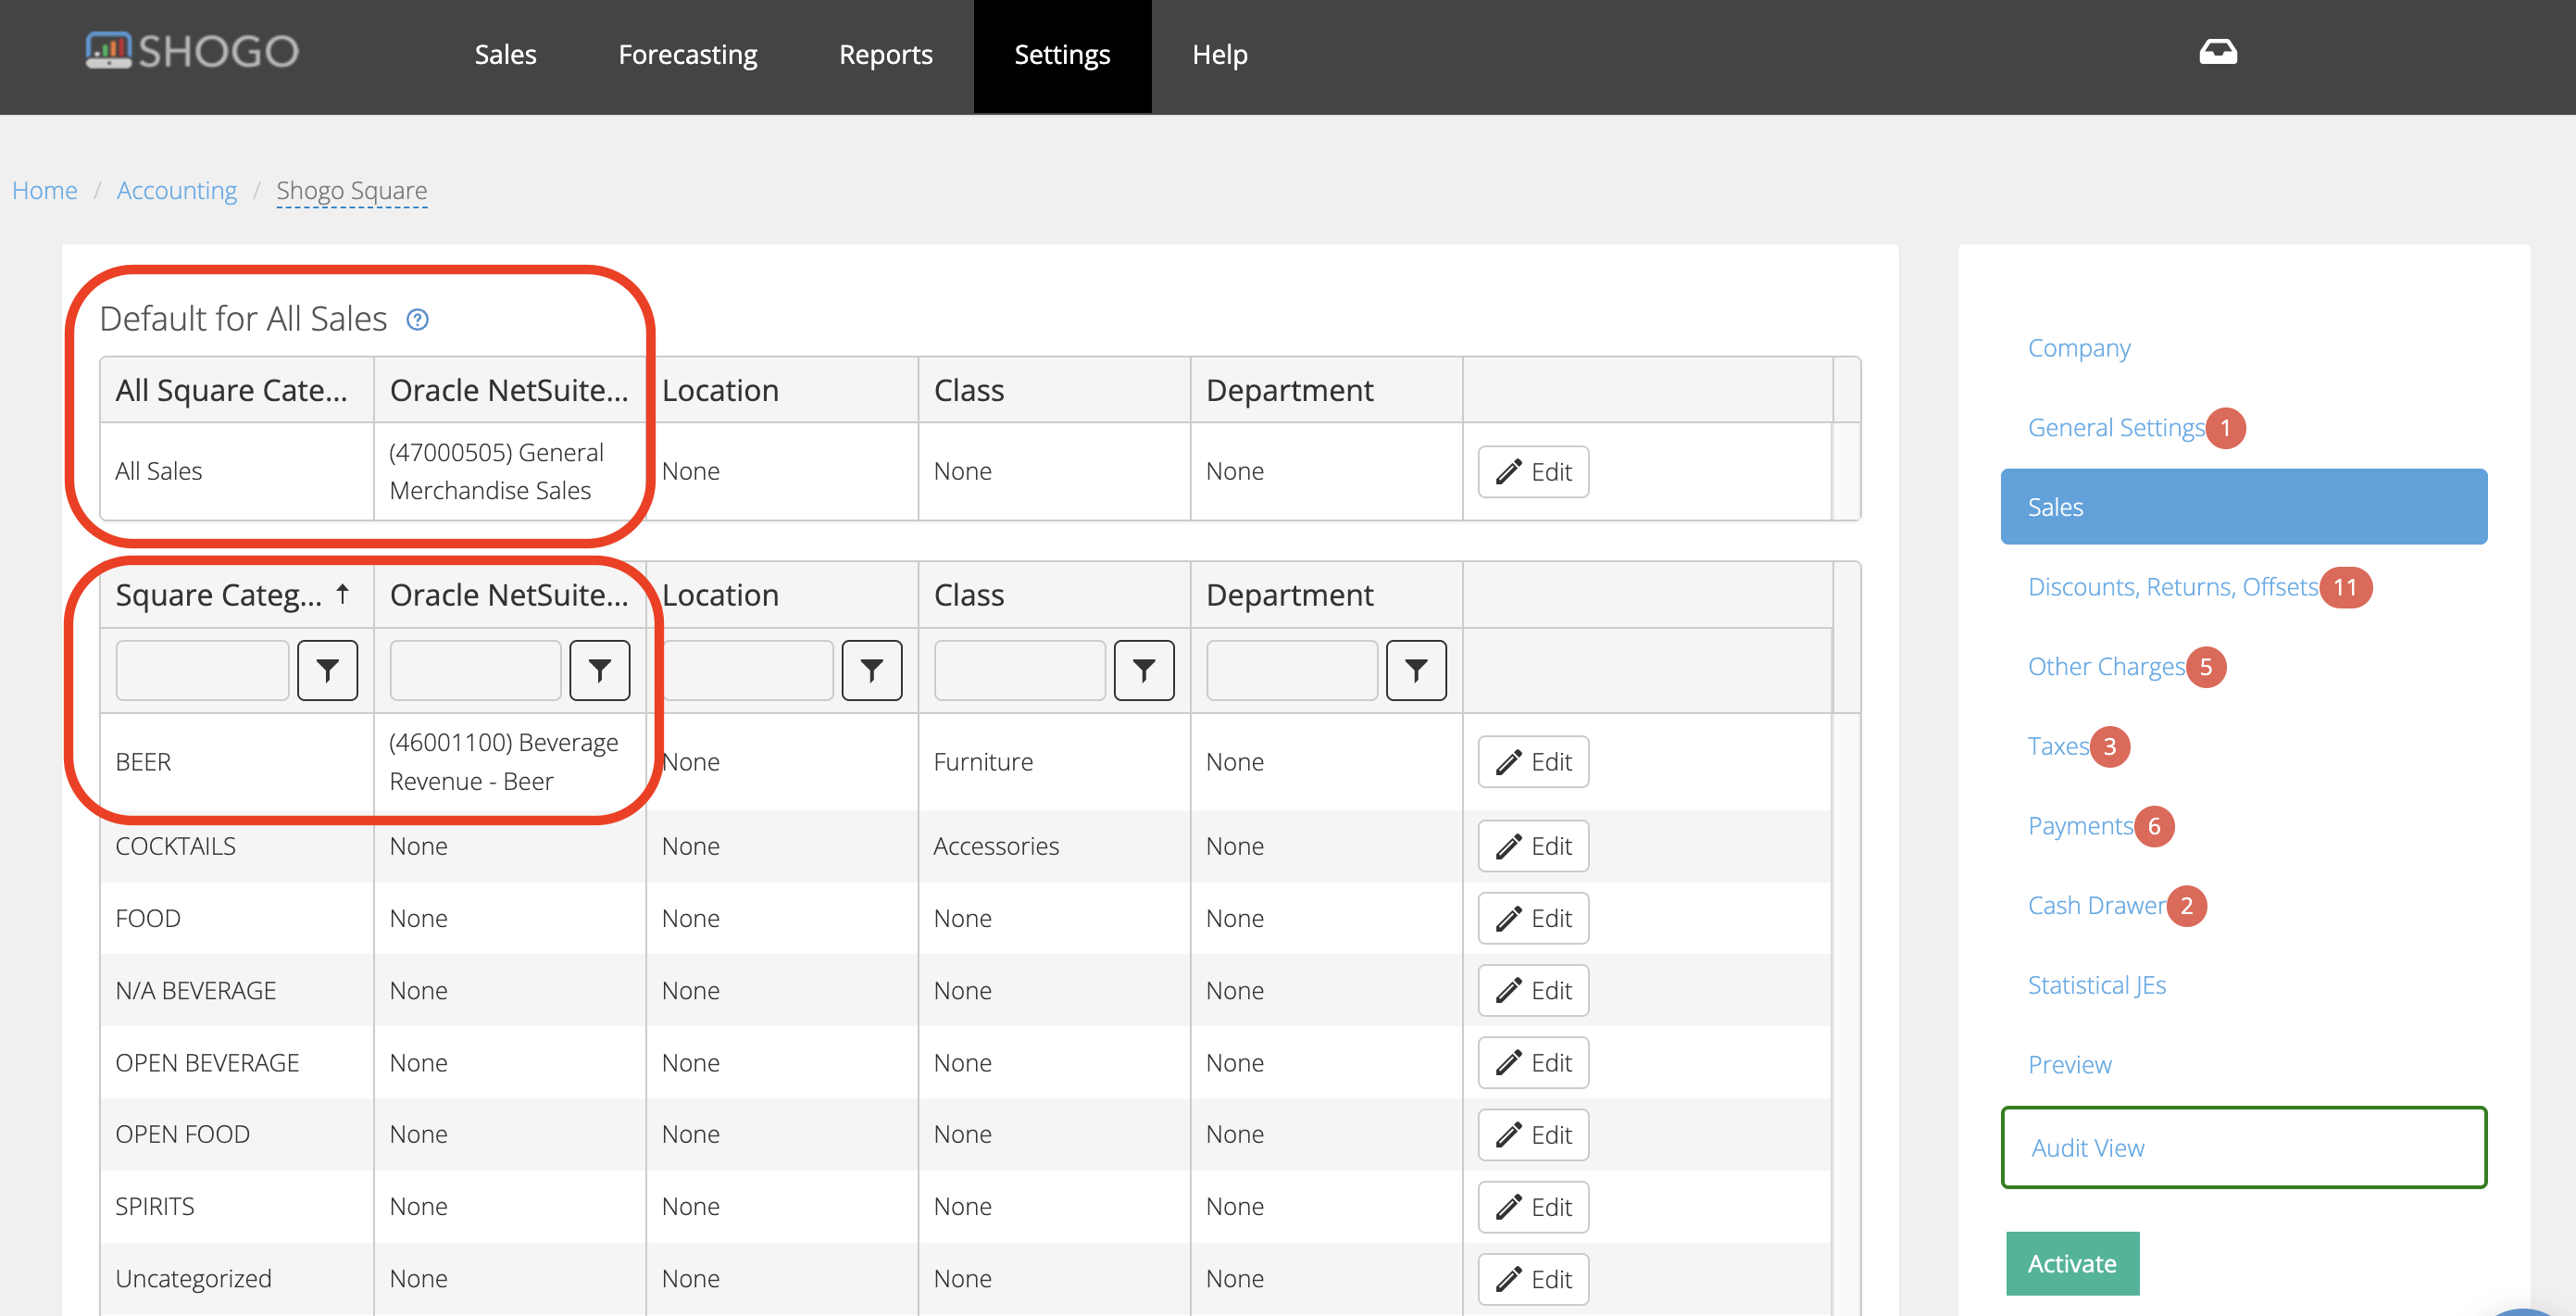Click the Payments badge showing 6
2576x1316 pixels.
coord(2154,826)
